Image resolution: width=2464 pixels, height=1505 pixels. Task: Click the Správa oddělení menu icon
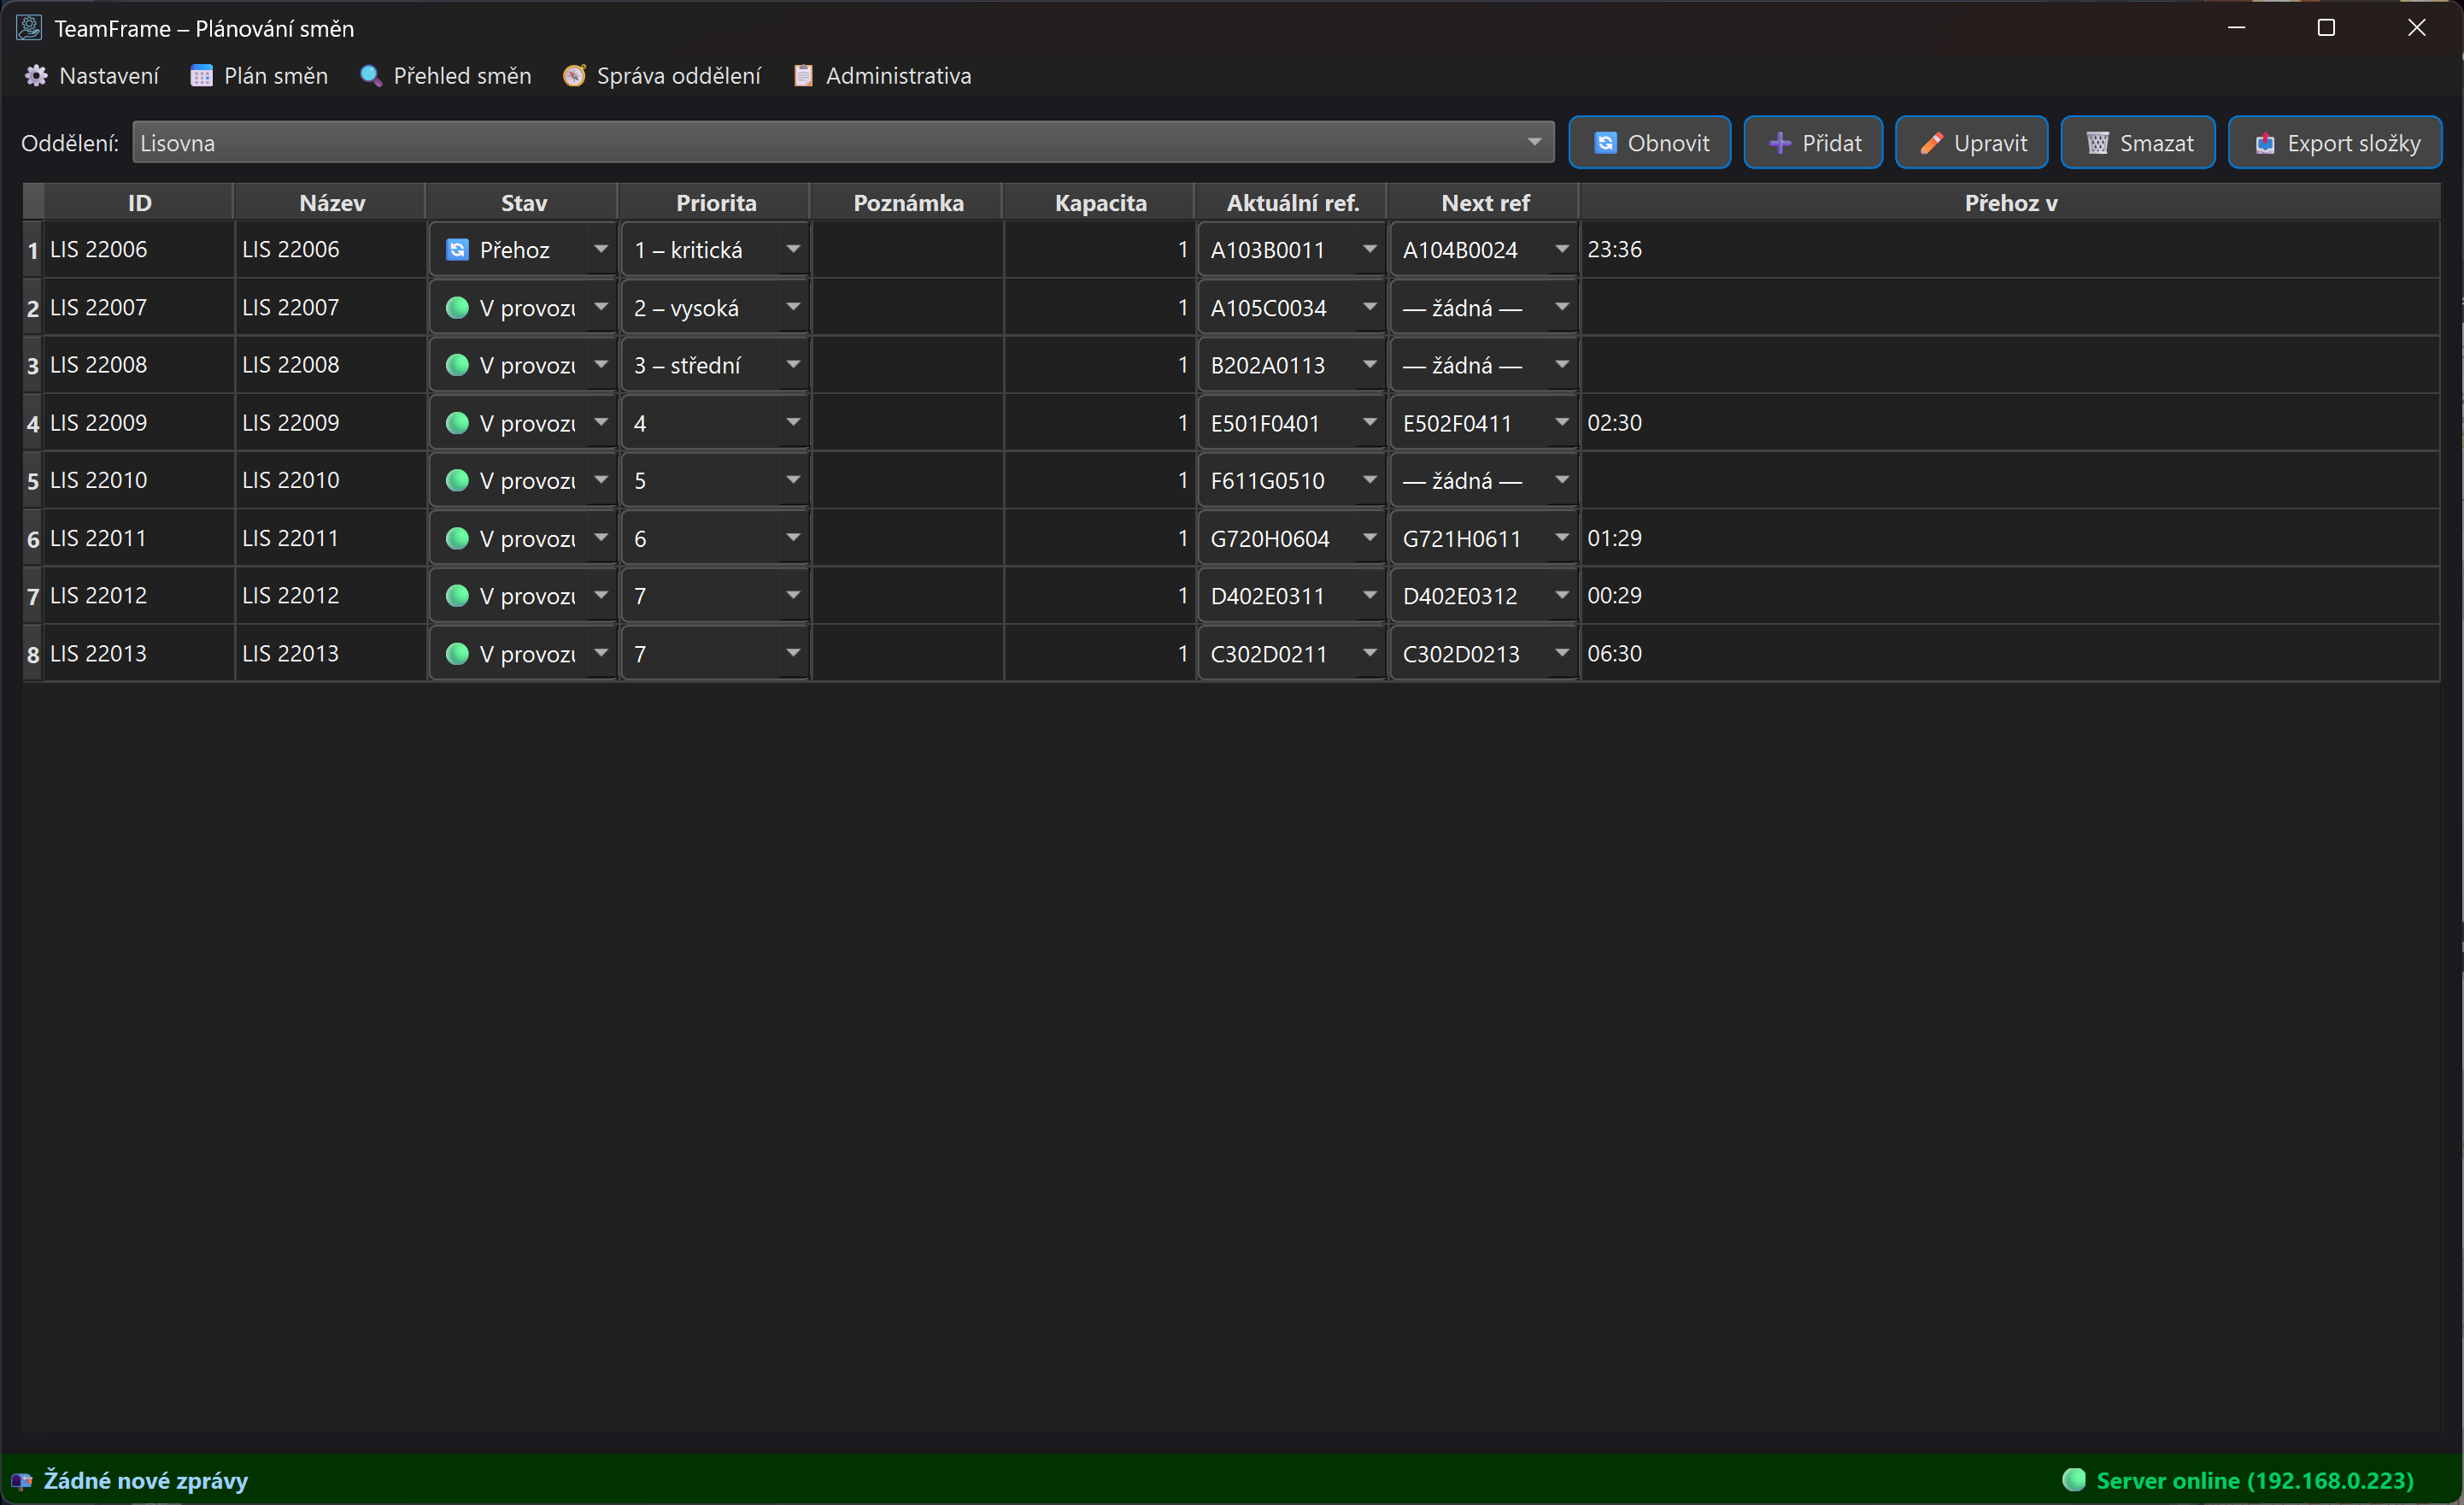click(574, 76)
